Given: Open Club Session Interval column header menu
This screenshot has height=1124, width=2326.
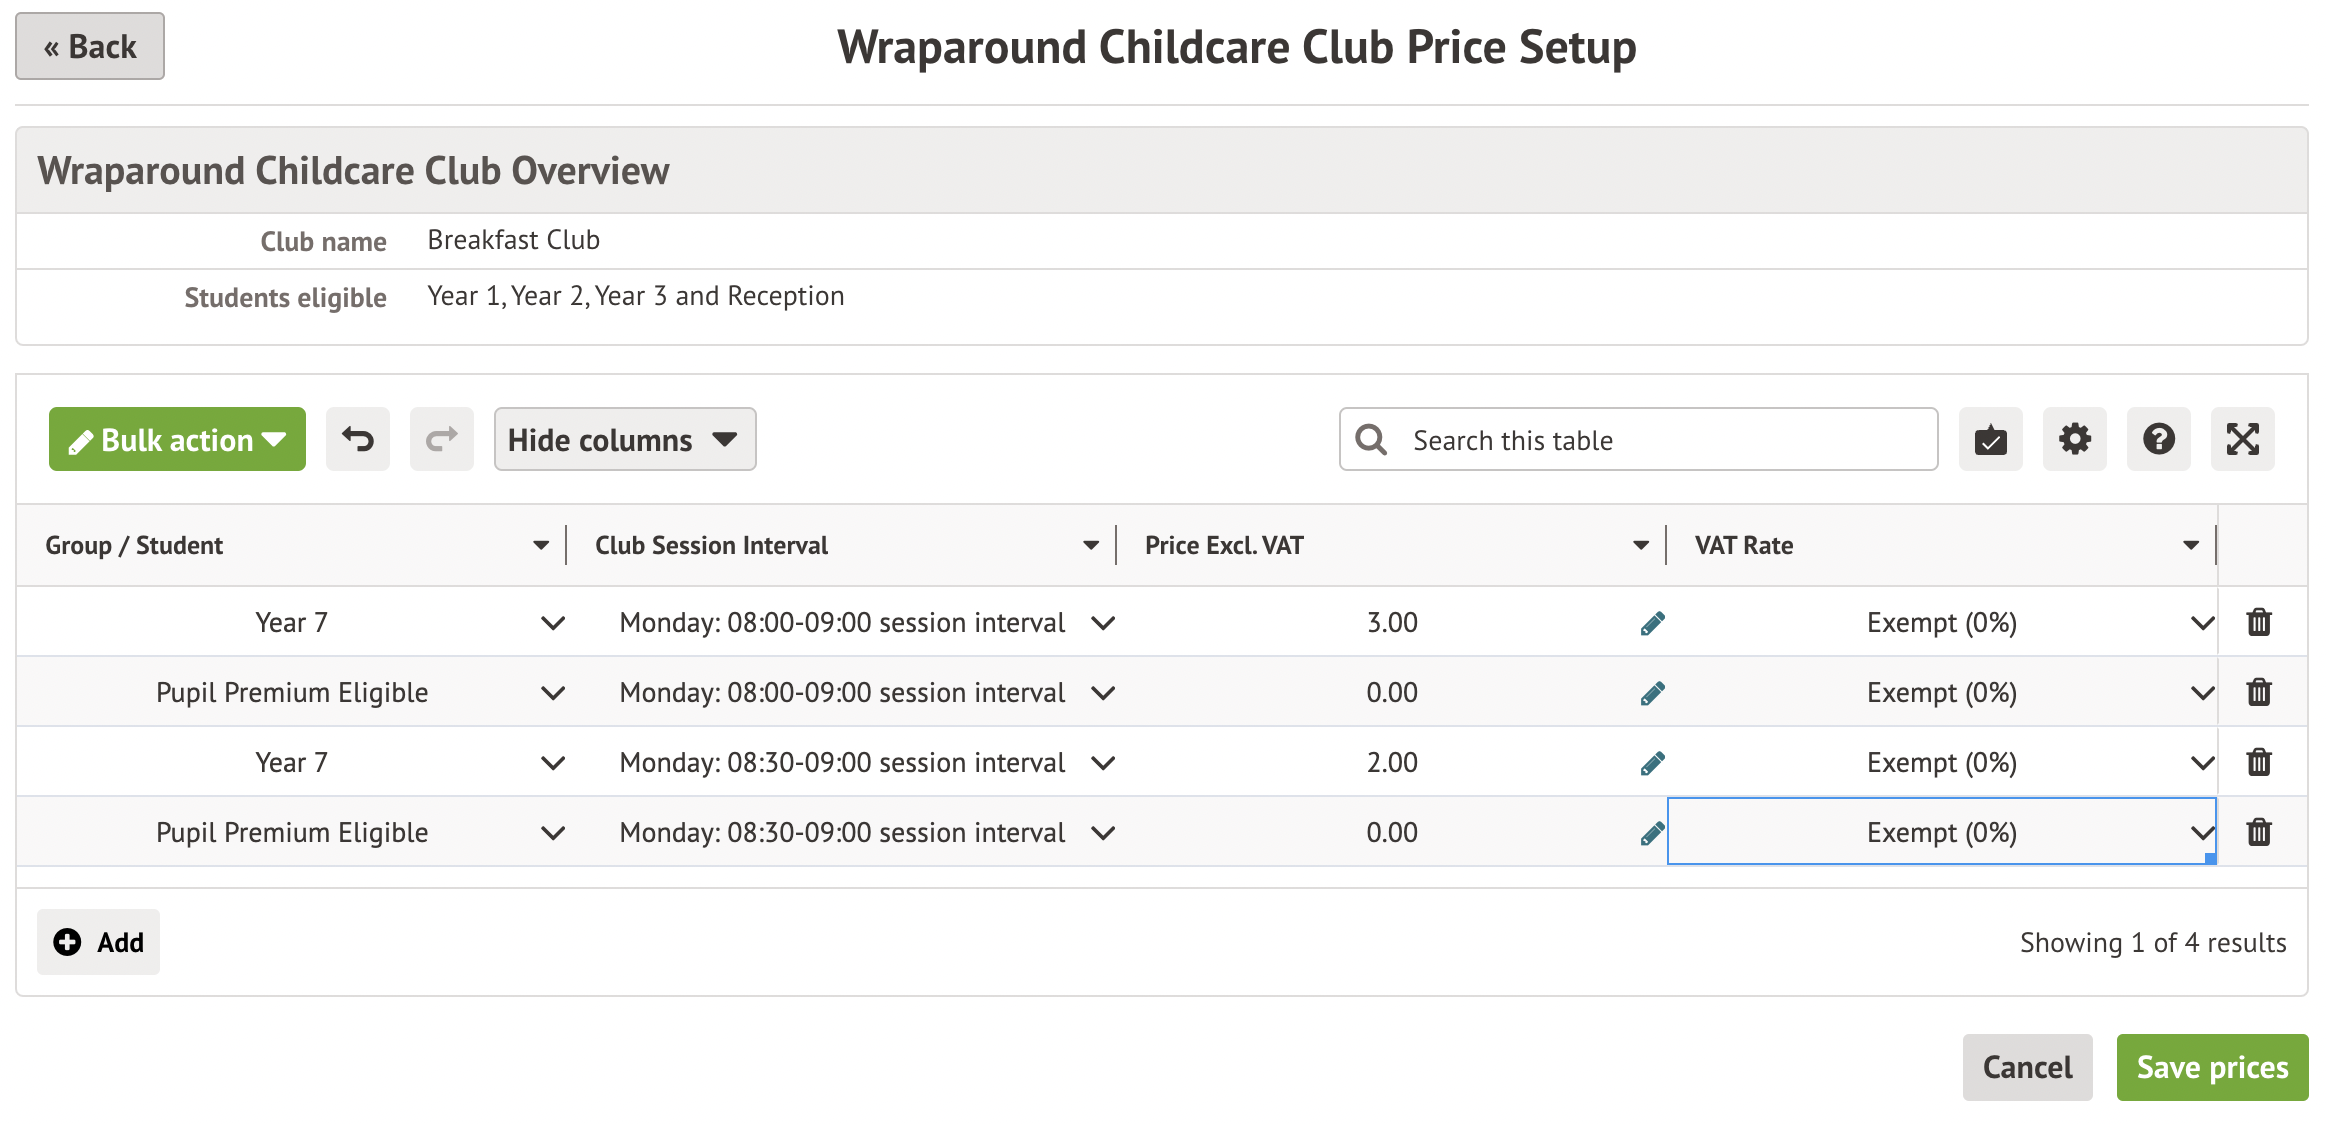Looking at the screenshot, I should (x=1090, y=545).
